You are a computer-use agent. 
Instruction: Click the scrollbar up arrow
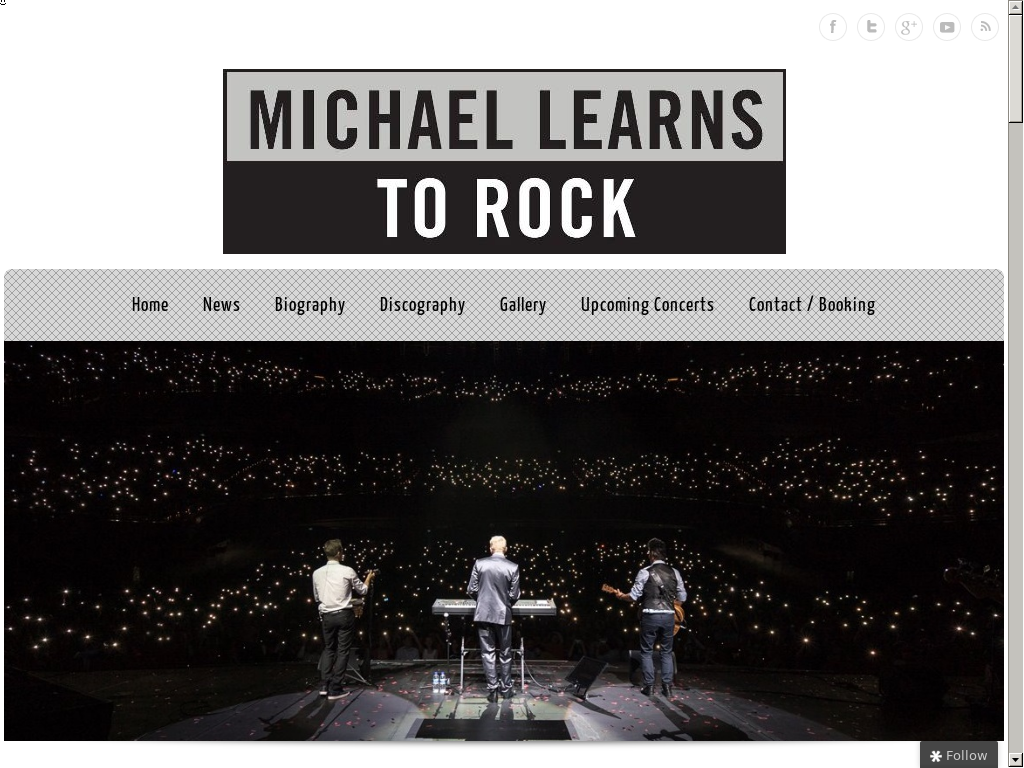pos(1015,6)
